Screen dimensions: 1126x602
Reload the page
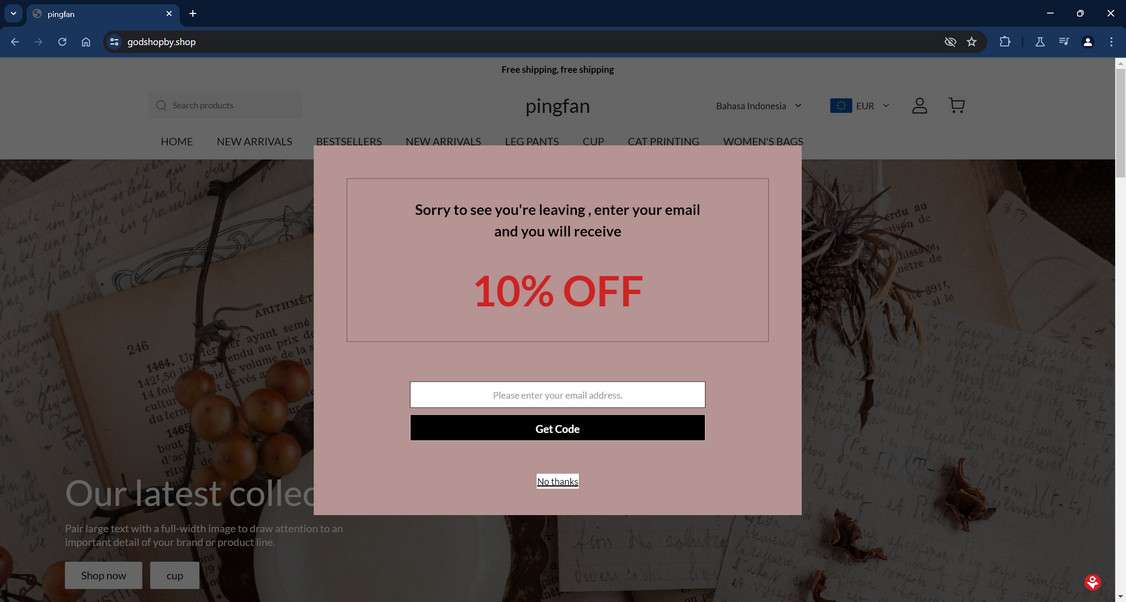pyautogui.click(x=62, y=42)
